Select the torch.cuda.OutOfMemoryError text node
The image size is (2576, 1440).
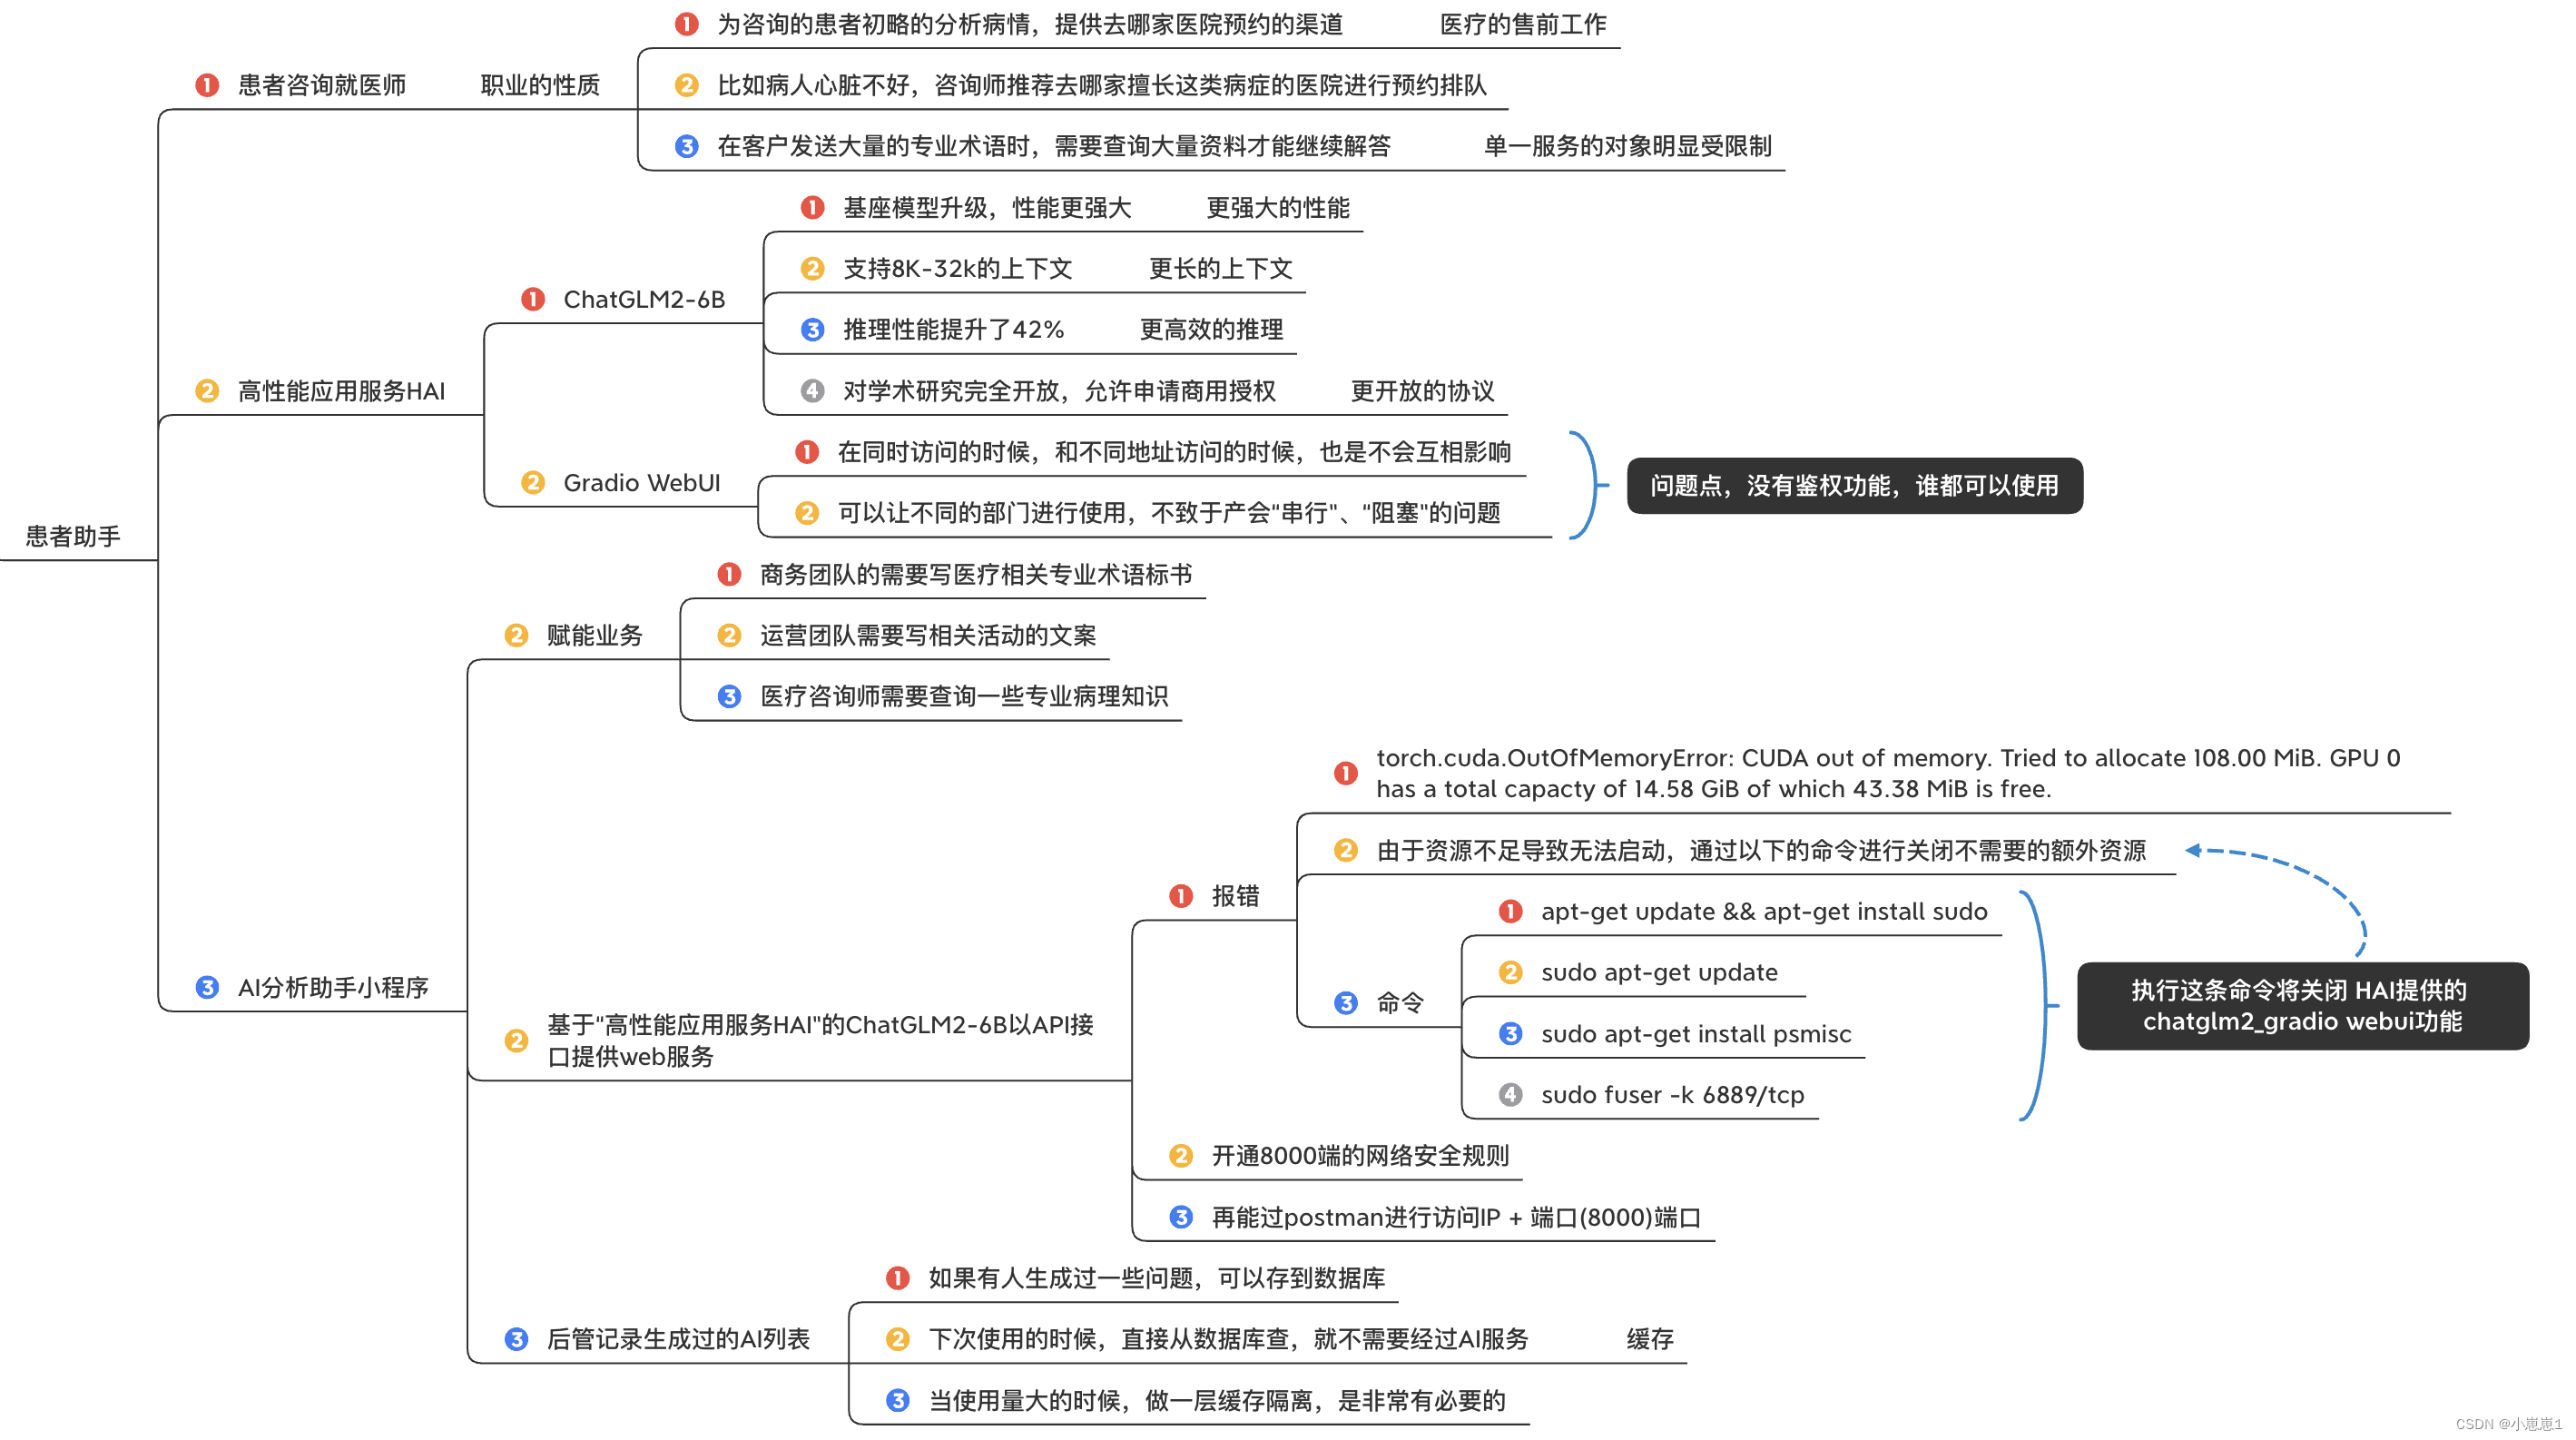click(1888, 774)
